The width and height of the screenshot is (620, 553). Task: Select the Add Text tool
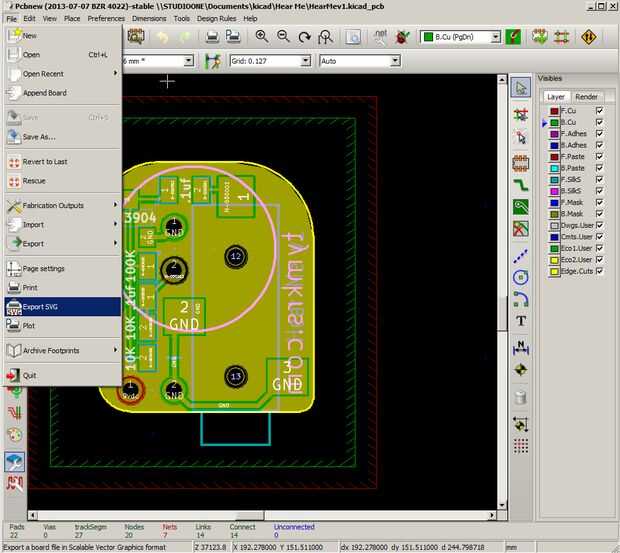pyautogui.click(x=520, y=321)
